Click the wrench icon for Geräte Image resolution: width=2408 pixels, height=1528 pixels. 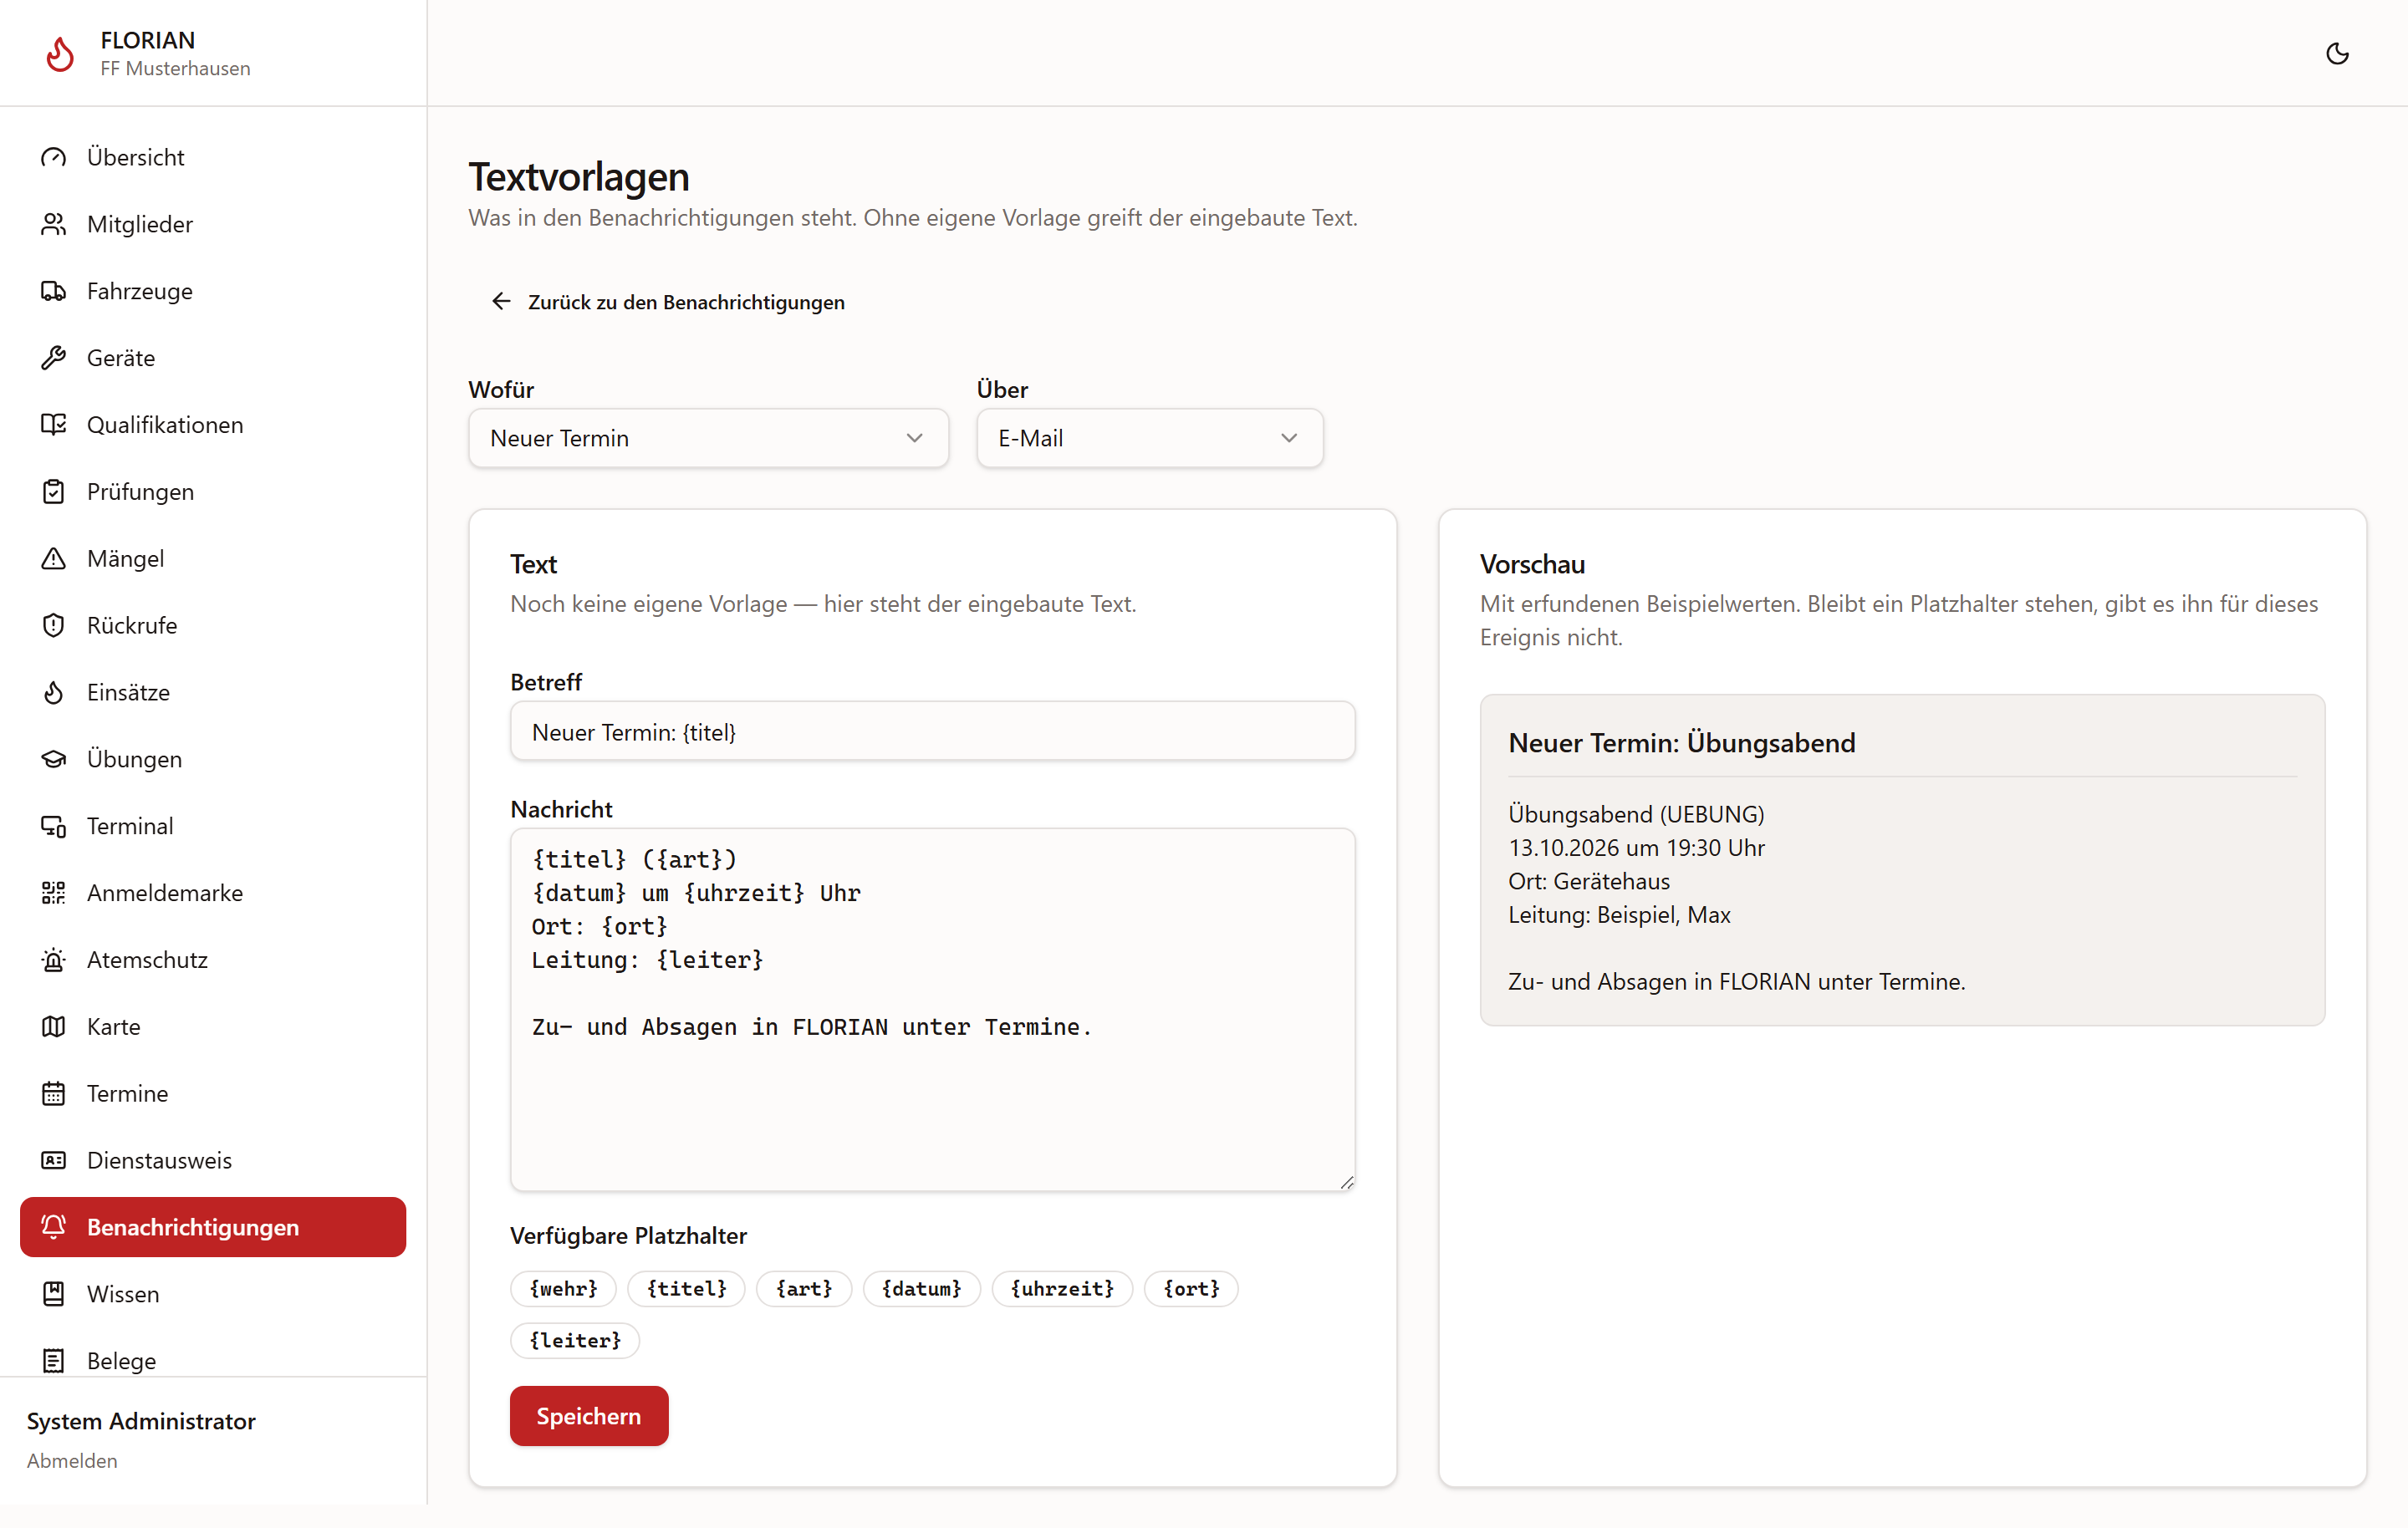pyautogui.click(x=54, y=358)
